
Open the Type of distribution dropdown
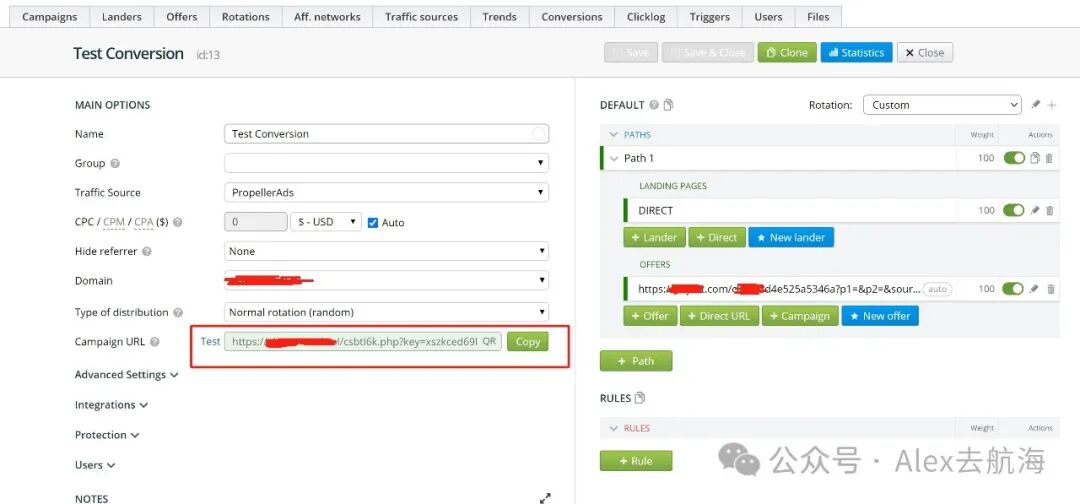click(386, 312)
